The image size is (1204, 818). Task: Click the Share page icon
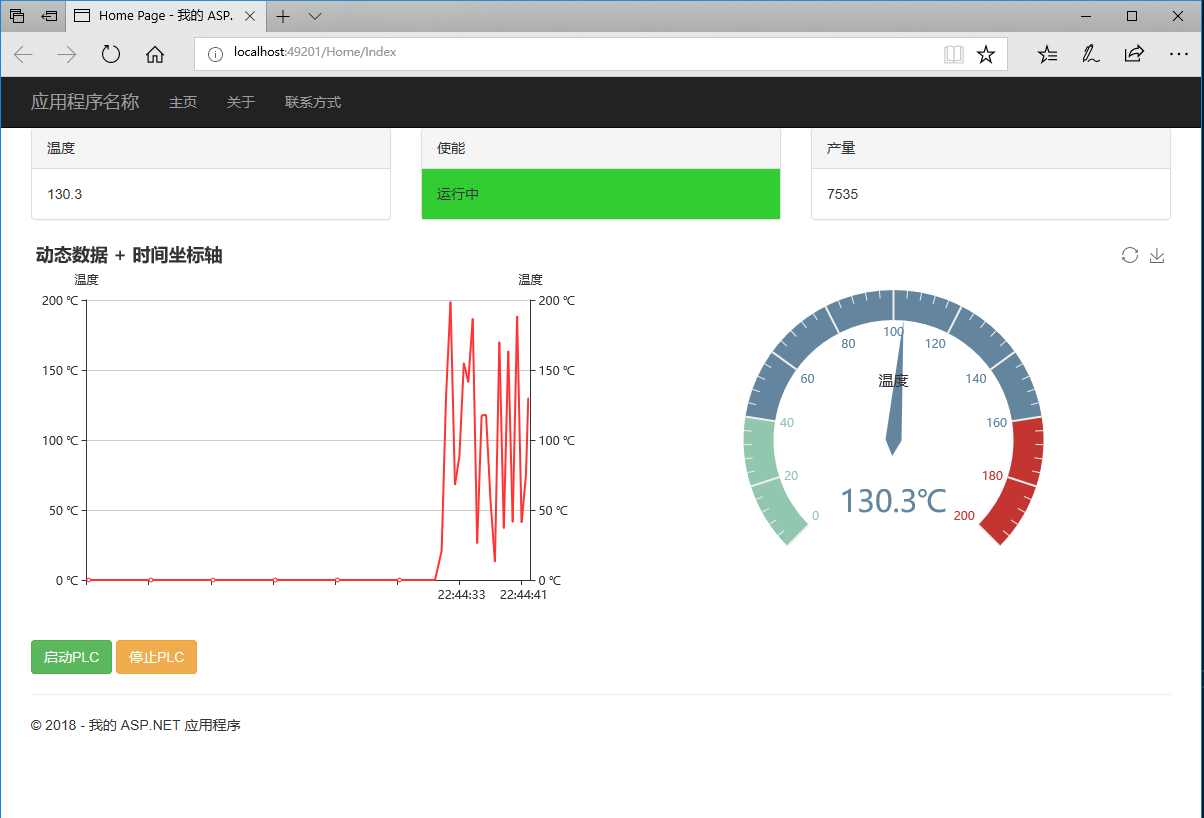[1134, 54]
